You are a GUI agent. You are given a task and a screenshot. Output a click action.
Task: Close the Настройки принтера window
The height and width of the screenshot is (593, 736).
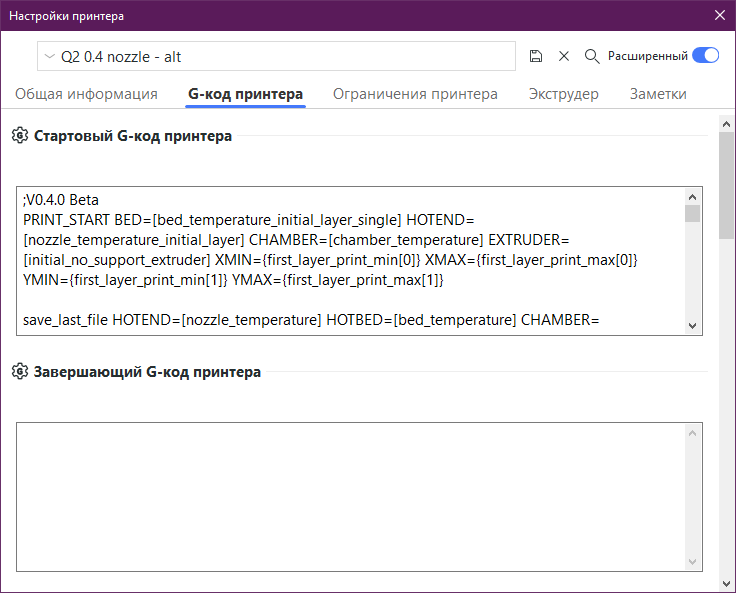point(719,14)
